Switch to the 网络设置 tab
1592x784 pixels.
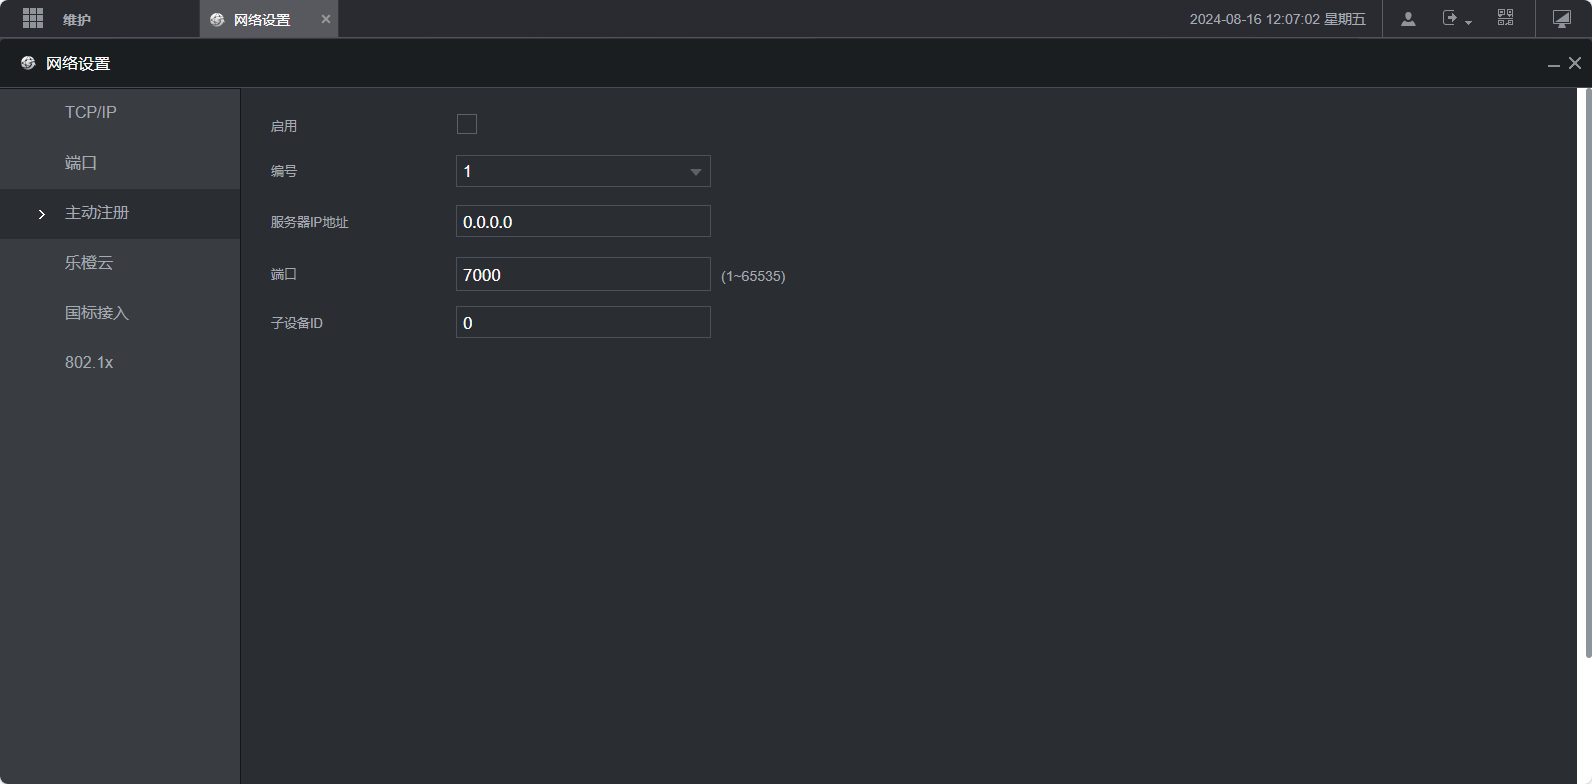(262, 20)
